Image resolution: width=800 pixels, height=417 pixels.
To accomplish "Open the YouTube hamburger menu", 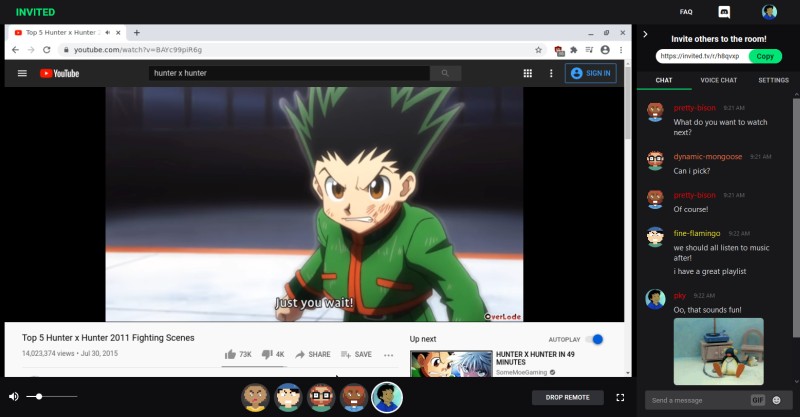I will click(x=22, y=73).
